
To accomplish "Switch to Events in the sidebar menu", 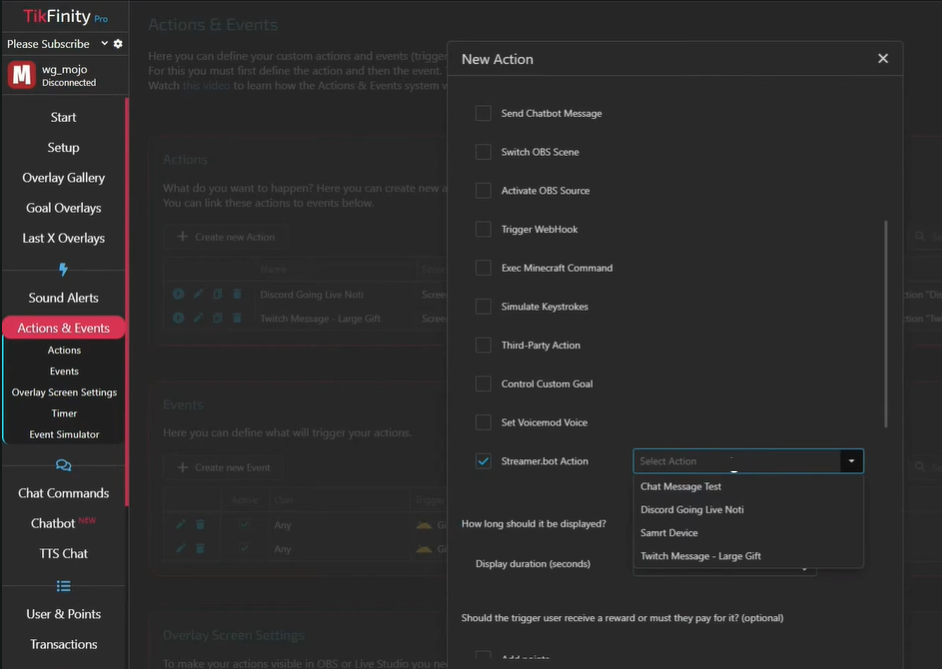I will [63, 370].
